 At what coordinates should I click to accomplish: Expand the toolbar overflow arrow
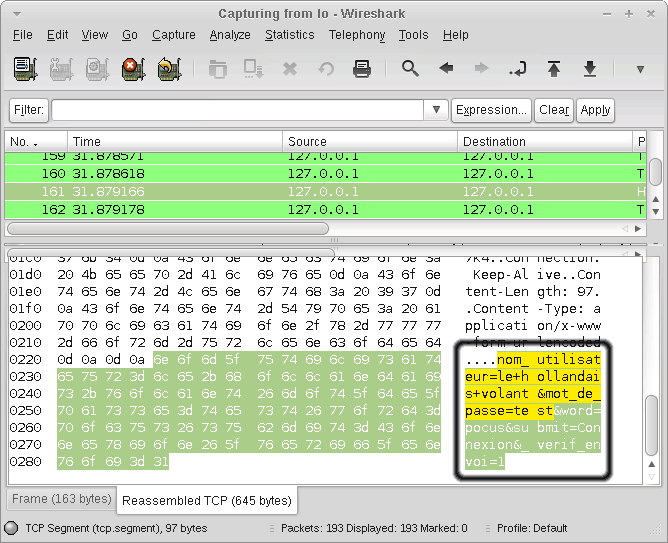640,69
